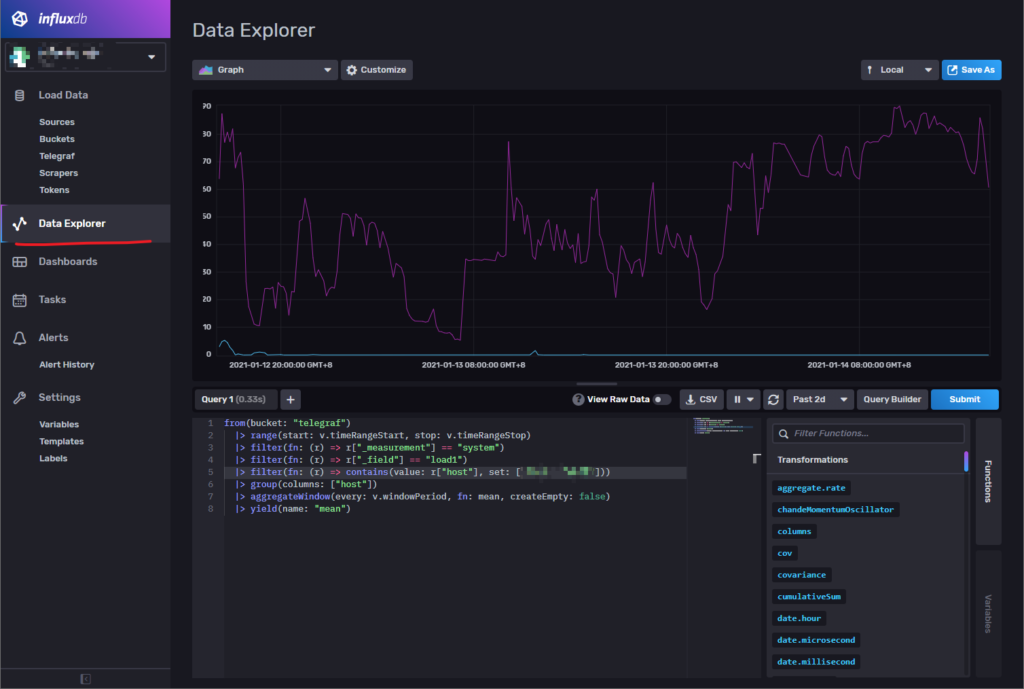Click the Dashboards grid icon

click(x=20, y=261)
